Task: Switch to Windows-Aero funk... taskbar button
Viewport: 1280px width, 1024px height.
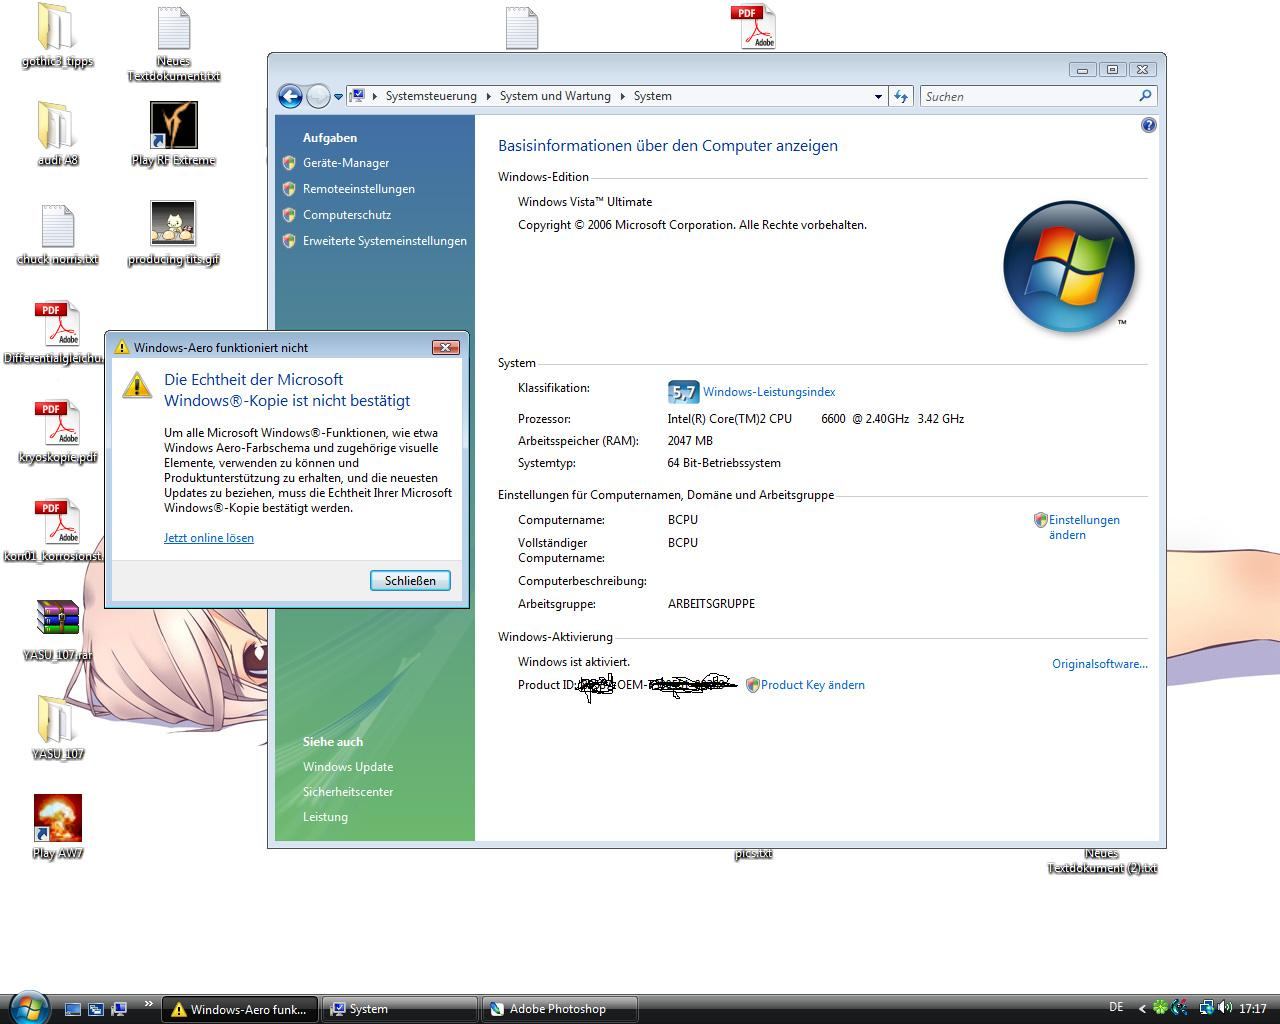Action: [x=240, y=1009]
